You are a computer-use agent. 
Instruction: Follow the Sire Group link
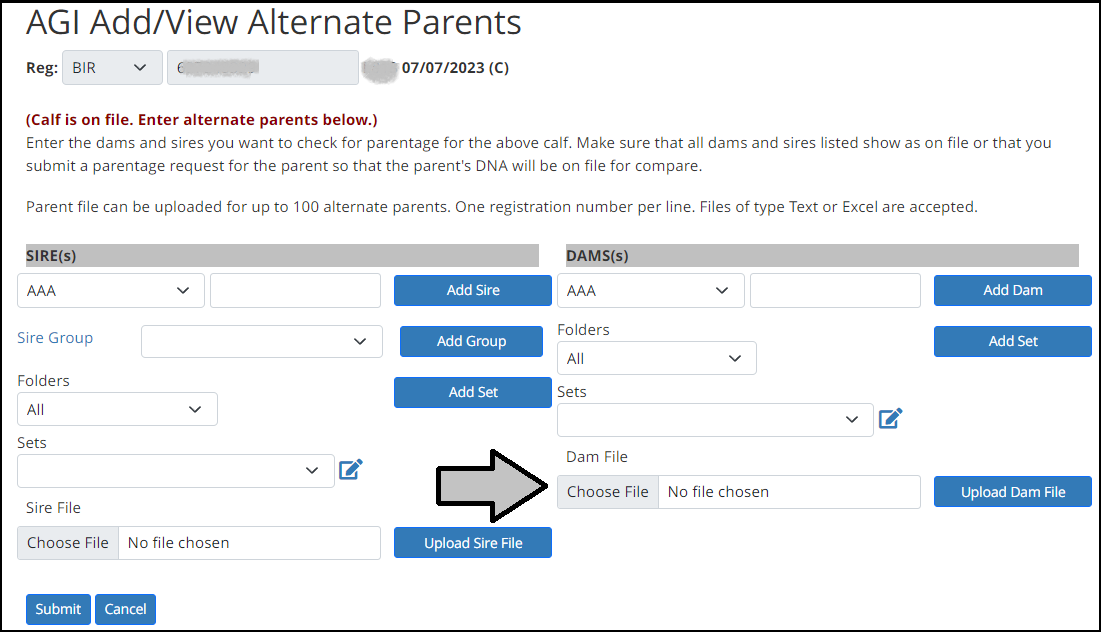click(55, 338)
